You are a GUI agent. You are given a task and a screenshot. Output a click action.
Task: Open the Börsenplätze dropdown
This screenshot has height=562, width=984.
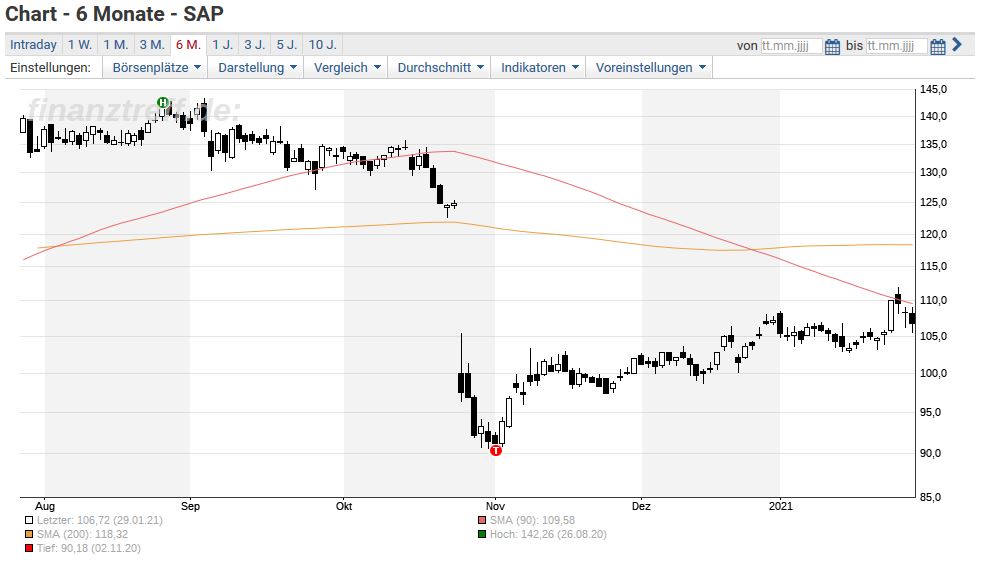click(156, 68)
